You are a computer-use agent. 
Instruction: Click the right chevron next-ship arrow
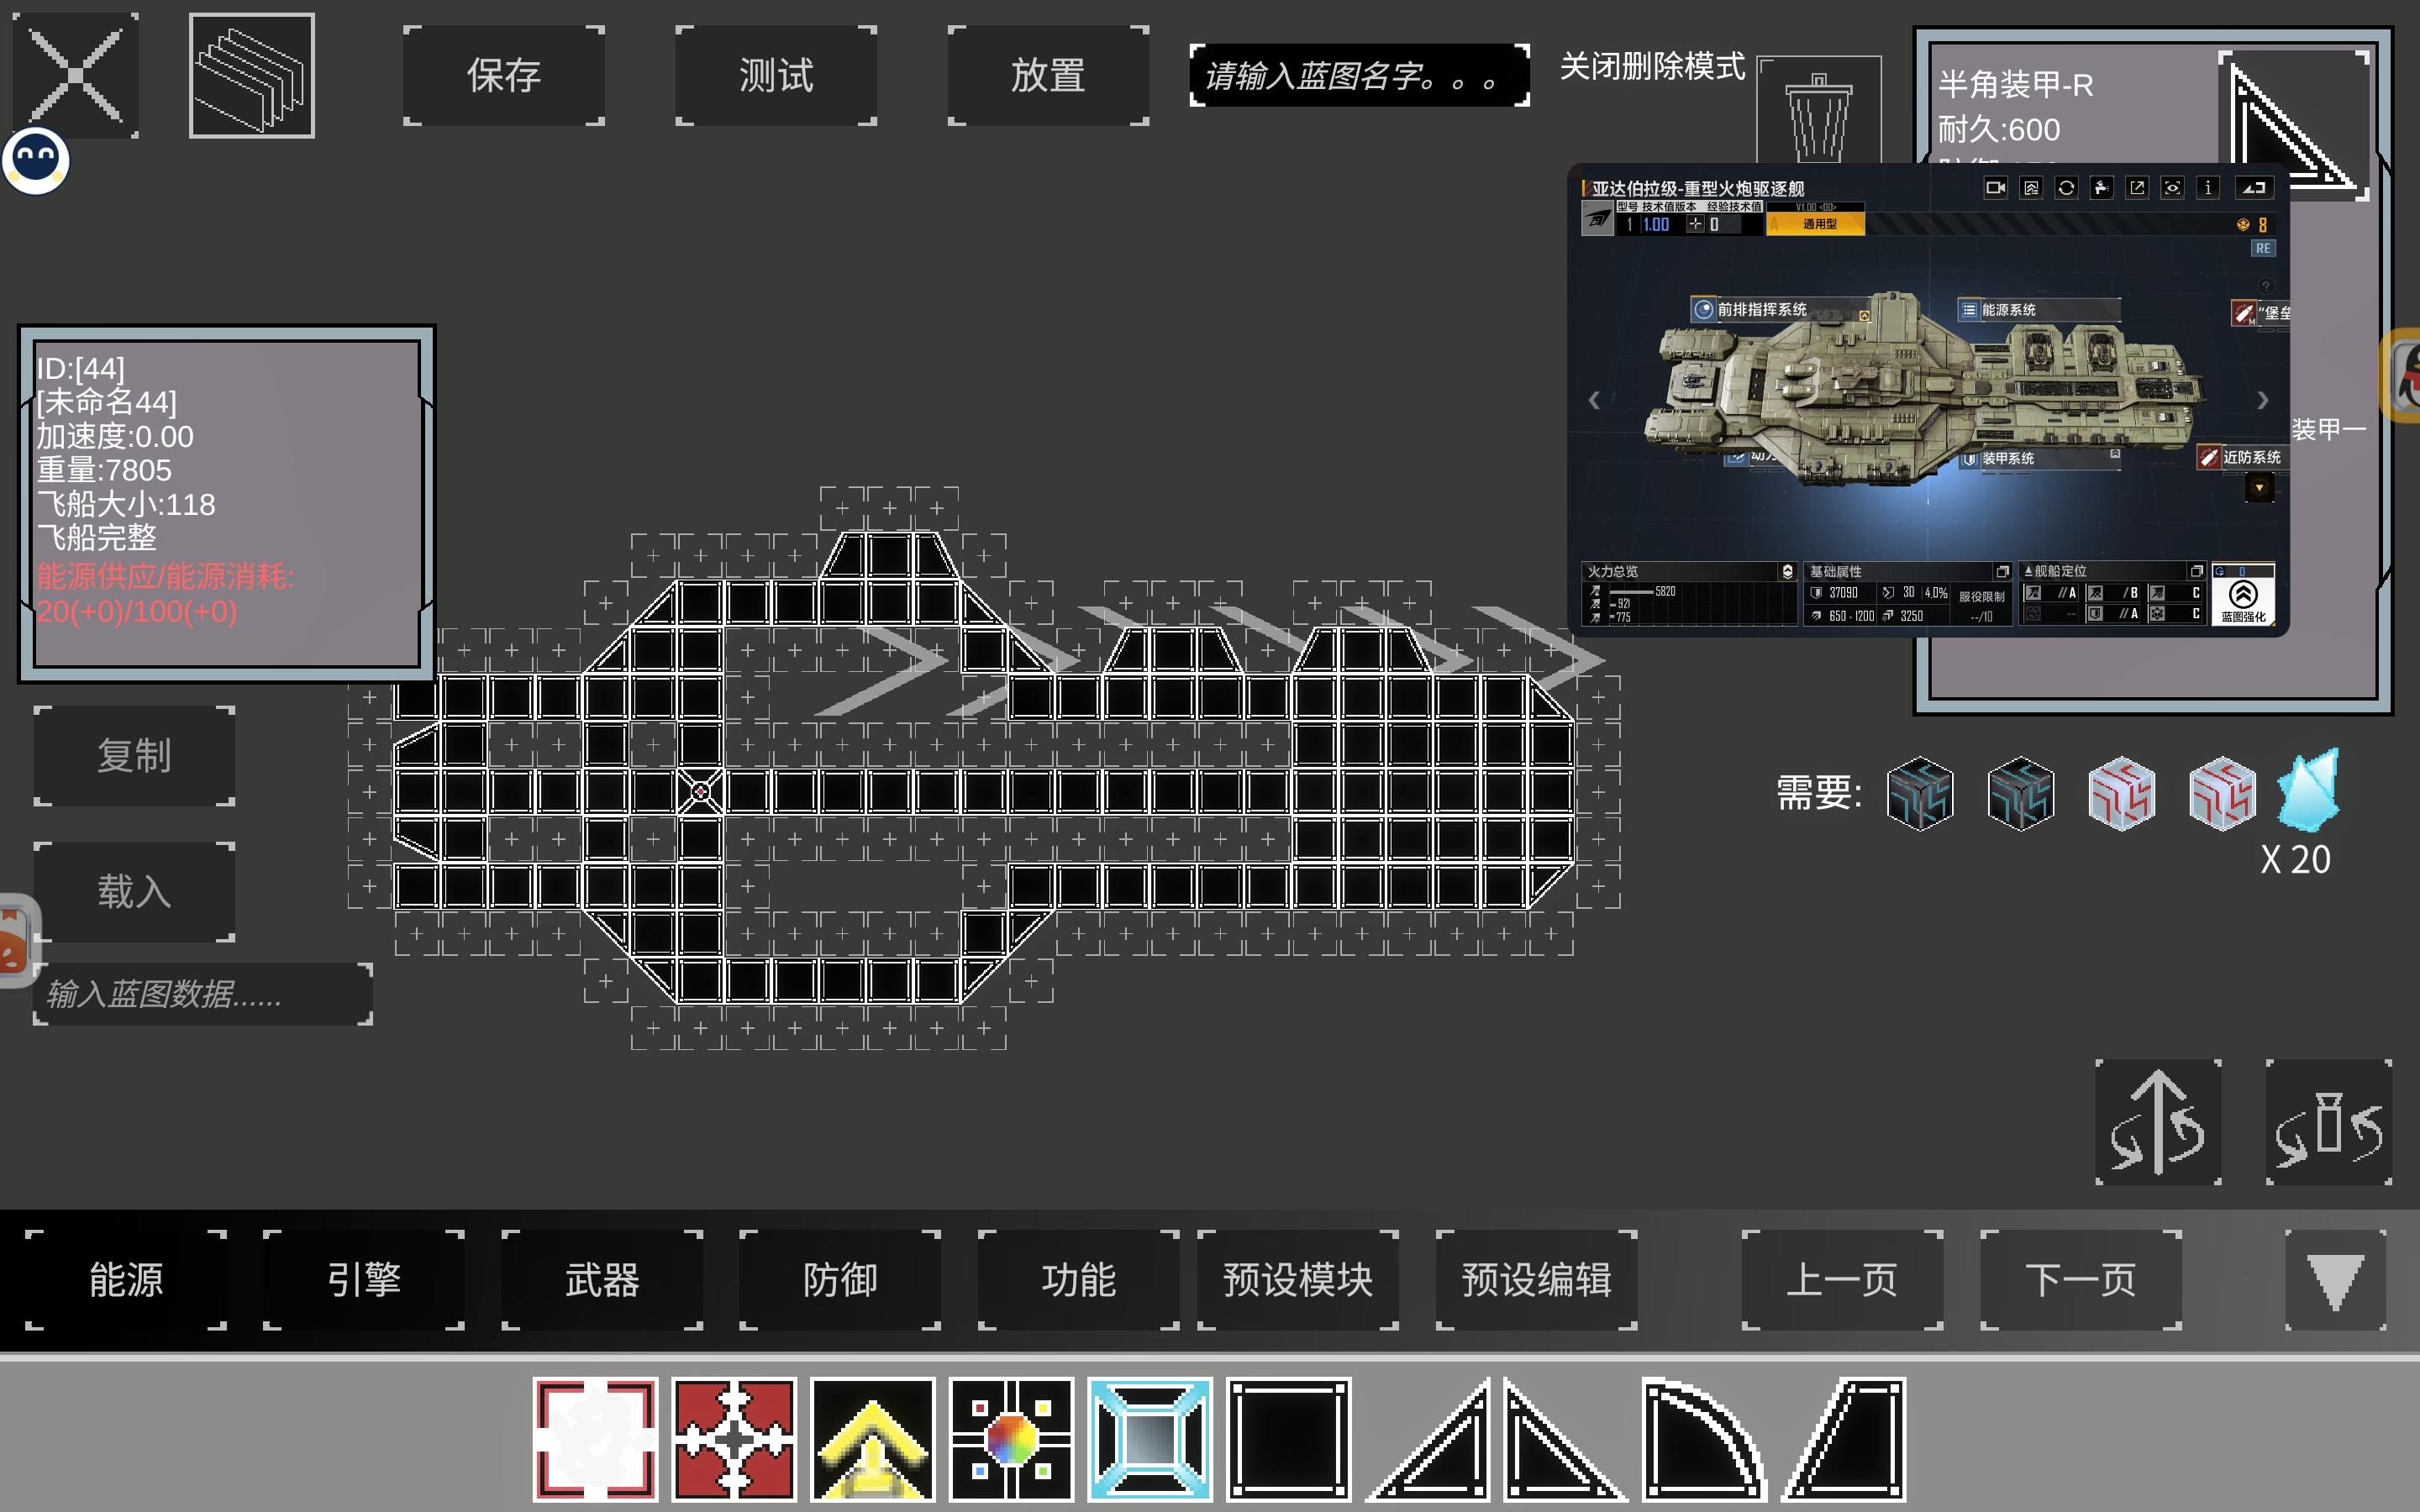click(x=2263, y=400)
